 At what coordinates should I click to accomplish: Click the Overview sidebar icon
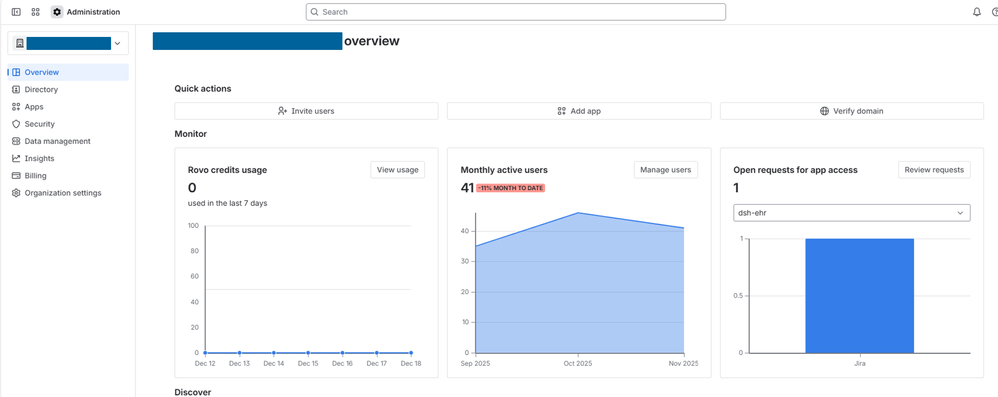(17, 73)
